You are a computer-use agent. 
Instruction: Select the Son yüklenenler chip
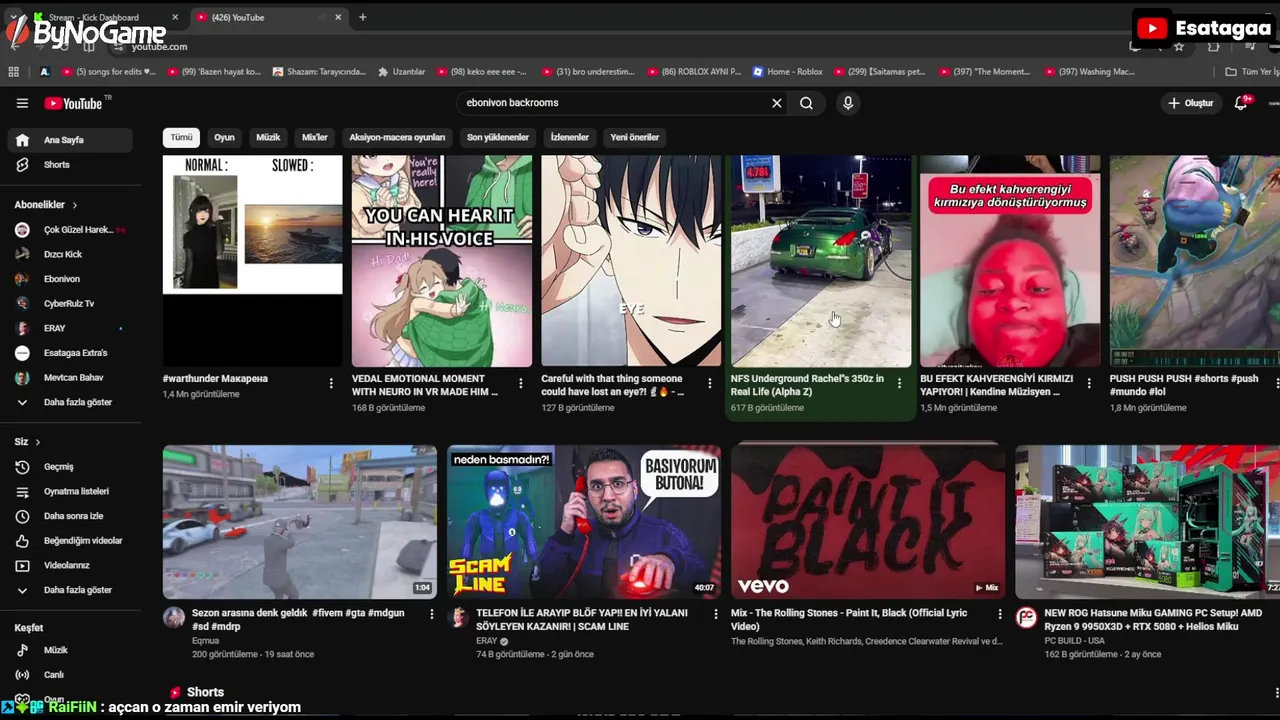point(498,137)
